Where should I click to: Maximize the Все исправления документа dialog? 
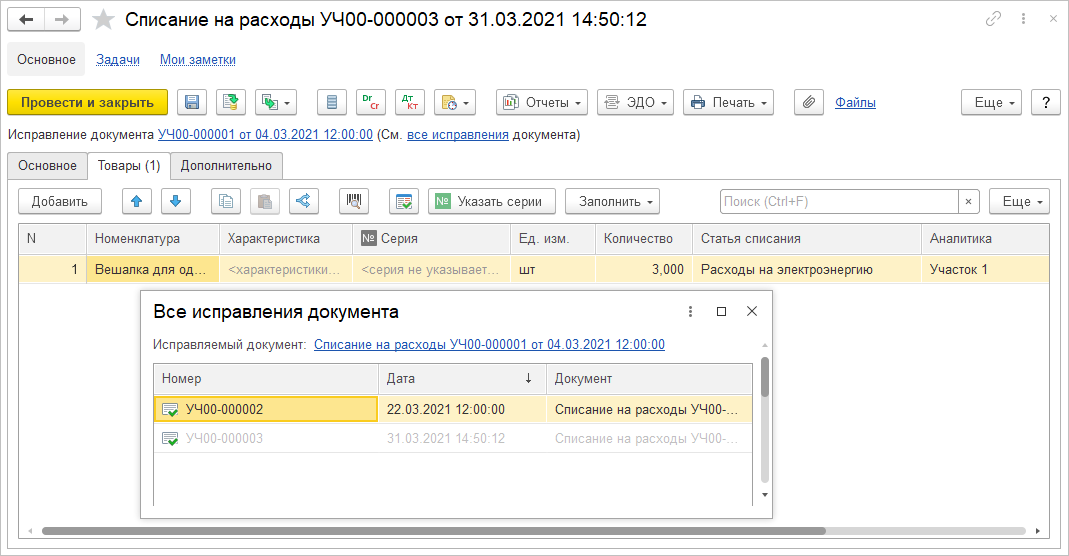point(721,311)
